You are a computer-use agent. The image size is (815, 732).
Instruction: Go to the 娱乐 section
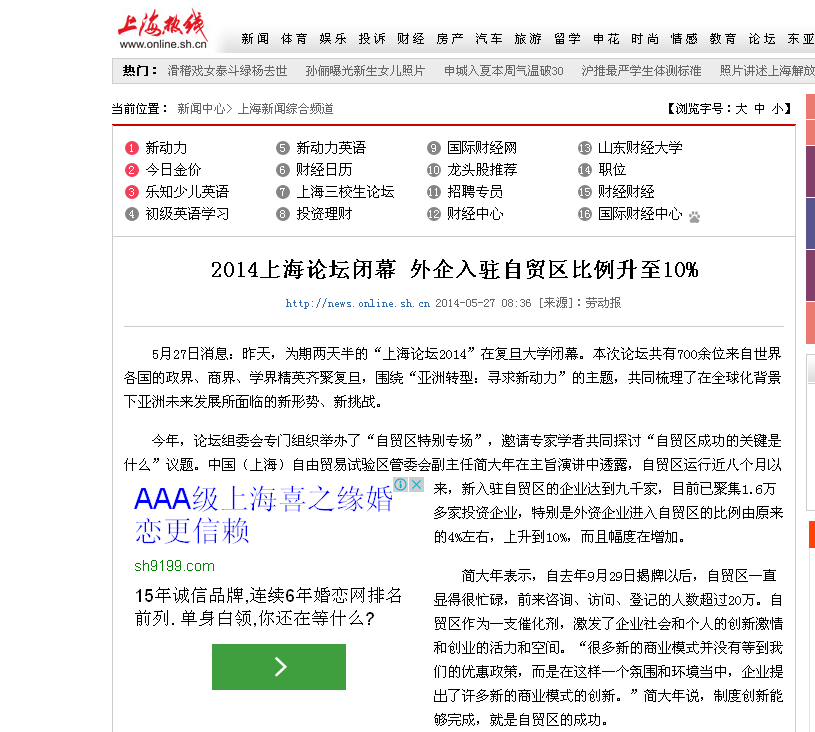click(333, 39)
